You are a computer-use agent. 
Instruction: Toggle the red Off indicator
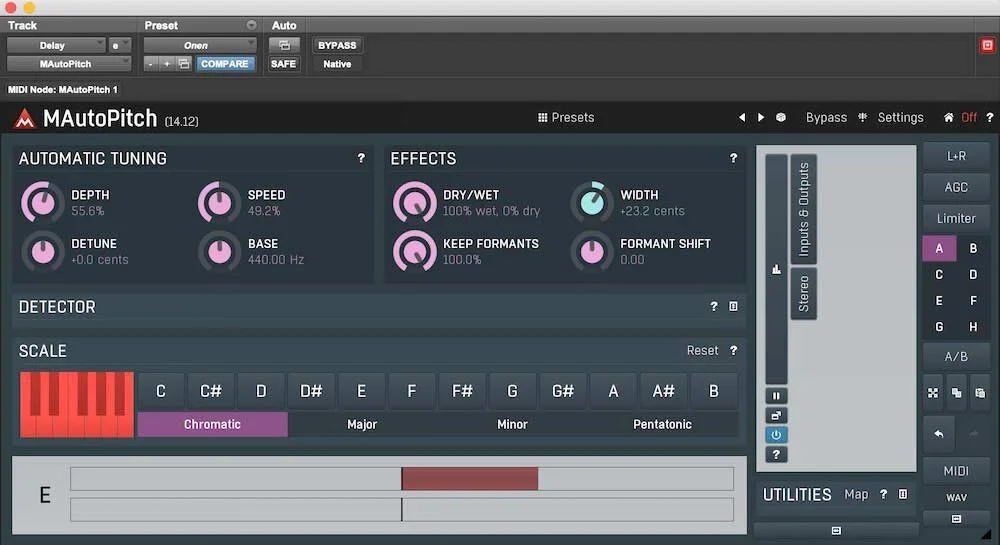point(969,117)
